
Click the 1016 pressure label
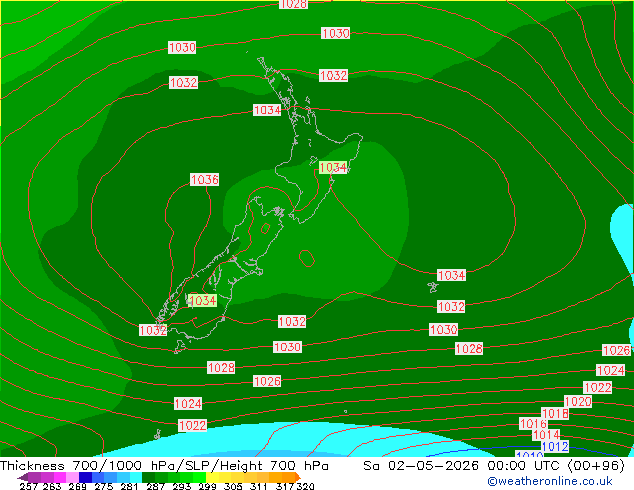pyautogui.click(x=533, y=424)
